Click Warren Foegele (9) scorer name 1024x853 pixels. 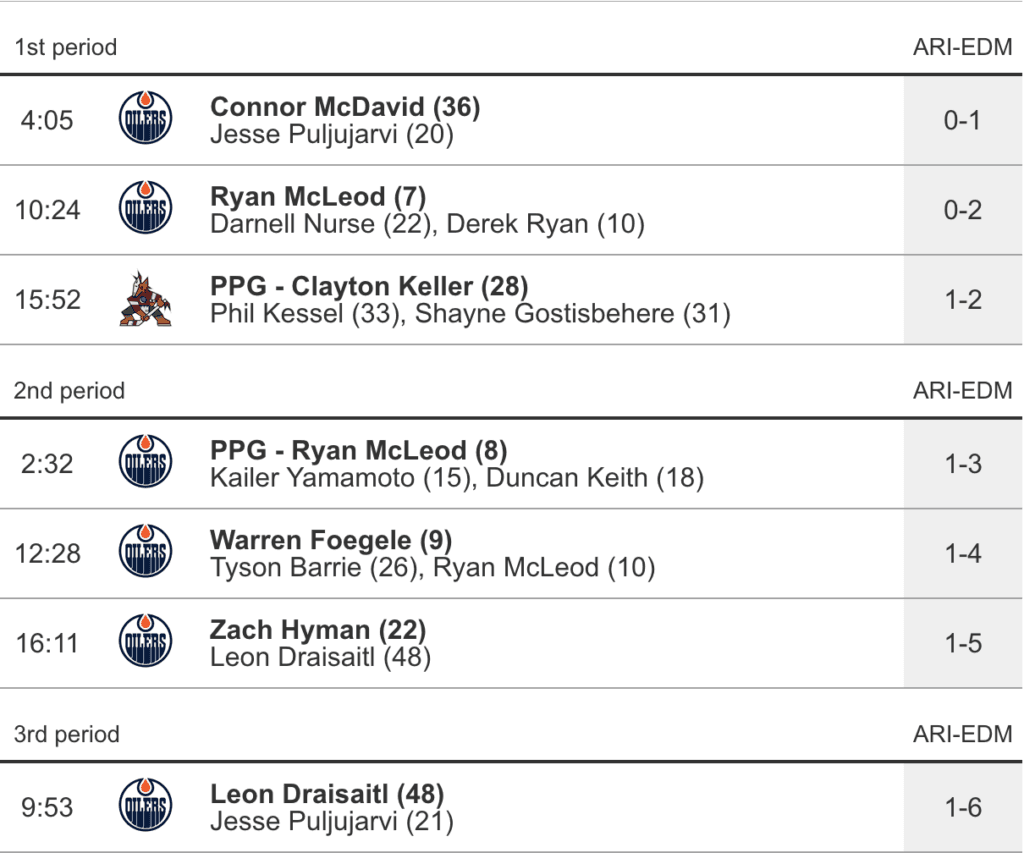click(x=331, y=541)
